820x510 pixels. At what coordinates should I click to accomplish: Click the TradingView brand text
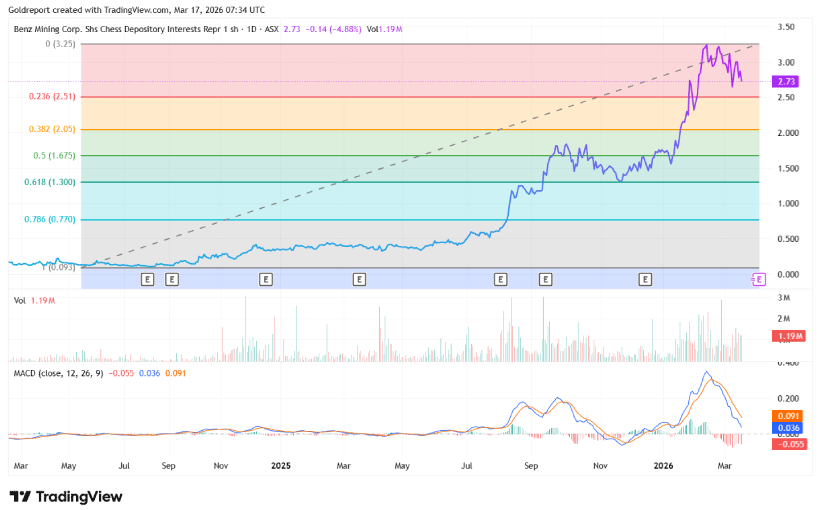pyautogui.click(x=79, y=496)
